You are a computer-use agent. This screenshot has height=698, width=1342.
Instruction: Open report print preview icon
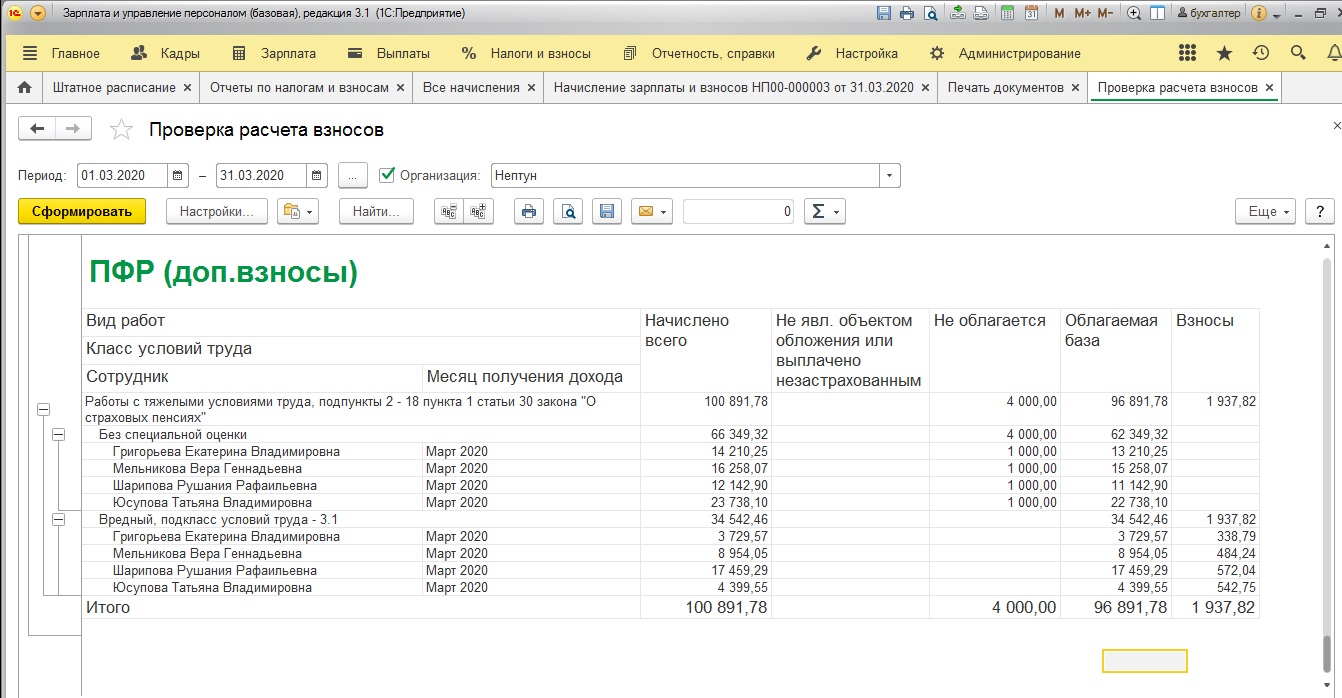point(568,211)
